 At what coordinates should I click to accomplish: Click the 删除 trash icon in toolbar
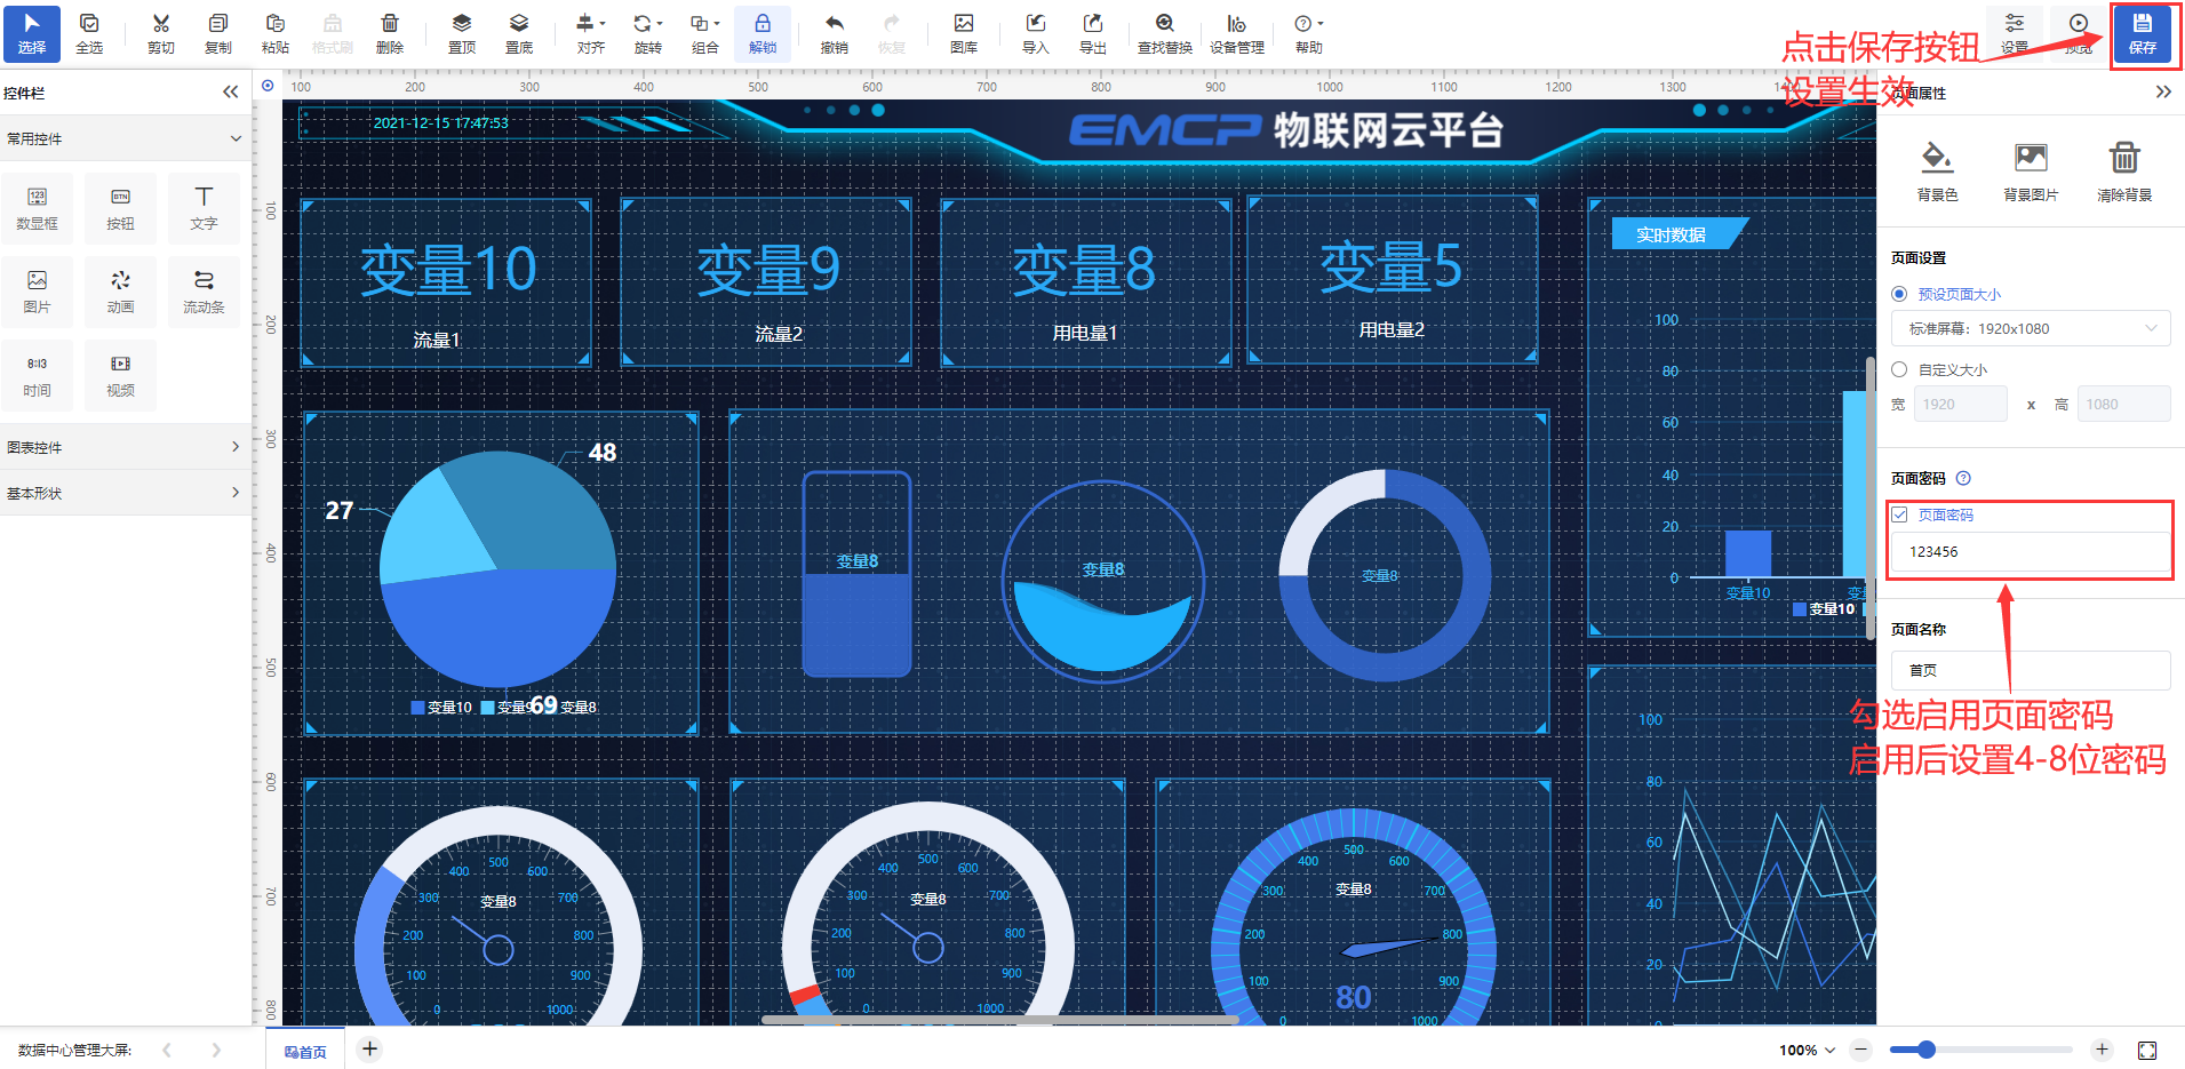click(390, 33)
